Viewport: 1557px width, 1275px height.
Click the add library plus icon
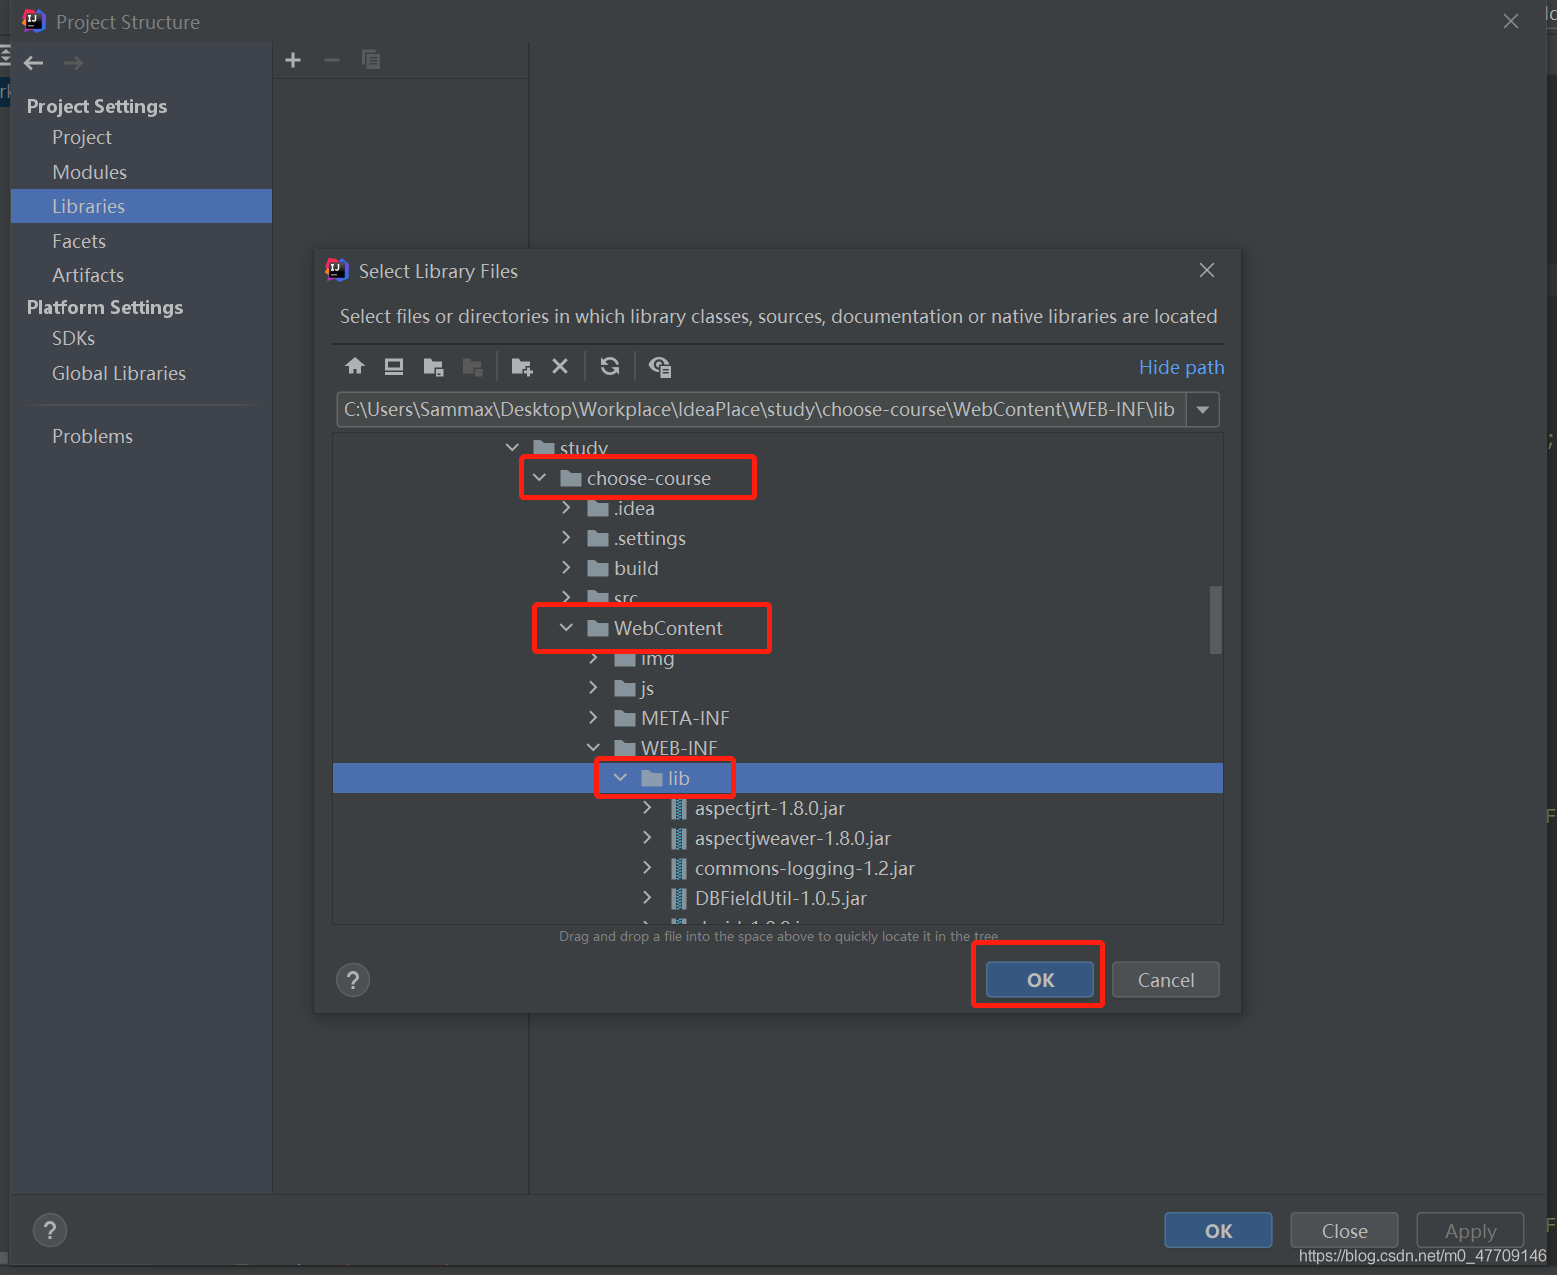coord(293,60)
